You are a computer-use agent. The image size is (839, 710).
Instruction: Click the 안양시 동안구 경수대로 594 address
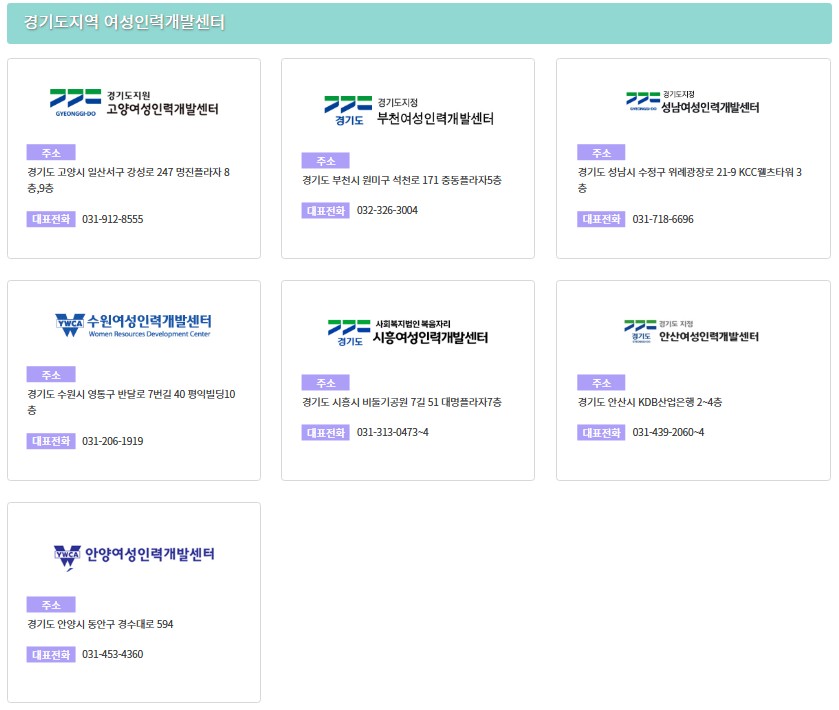pyautogui.click(x=100, y=624)
